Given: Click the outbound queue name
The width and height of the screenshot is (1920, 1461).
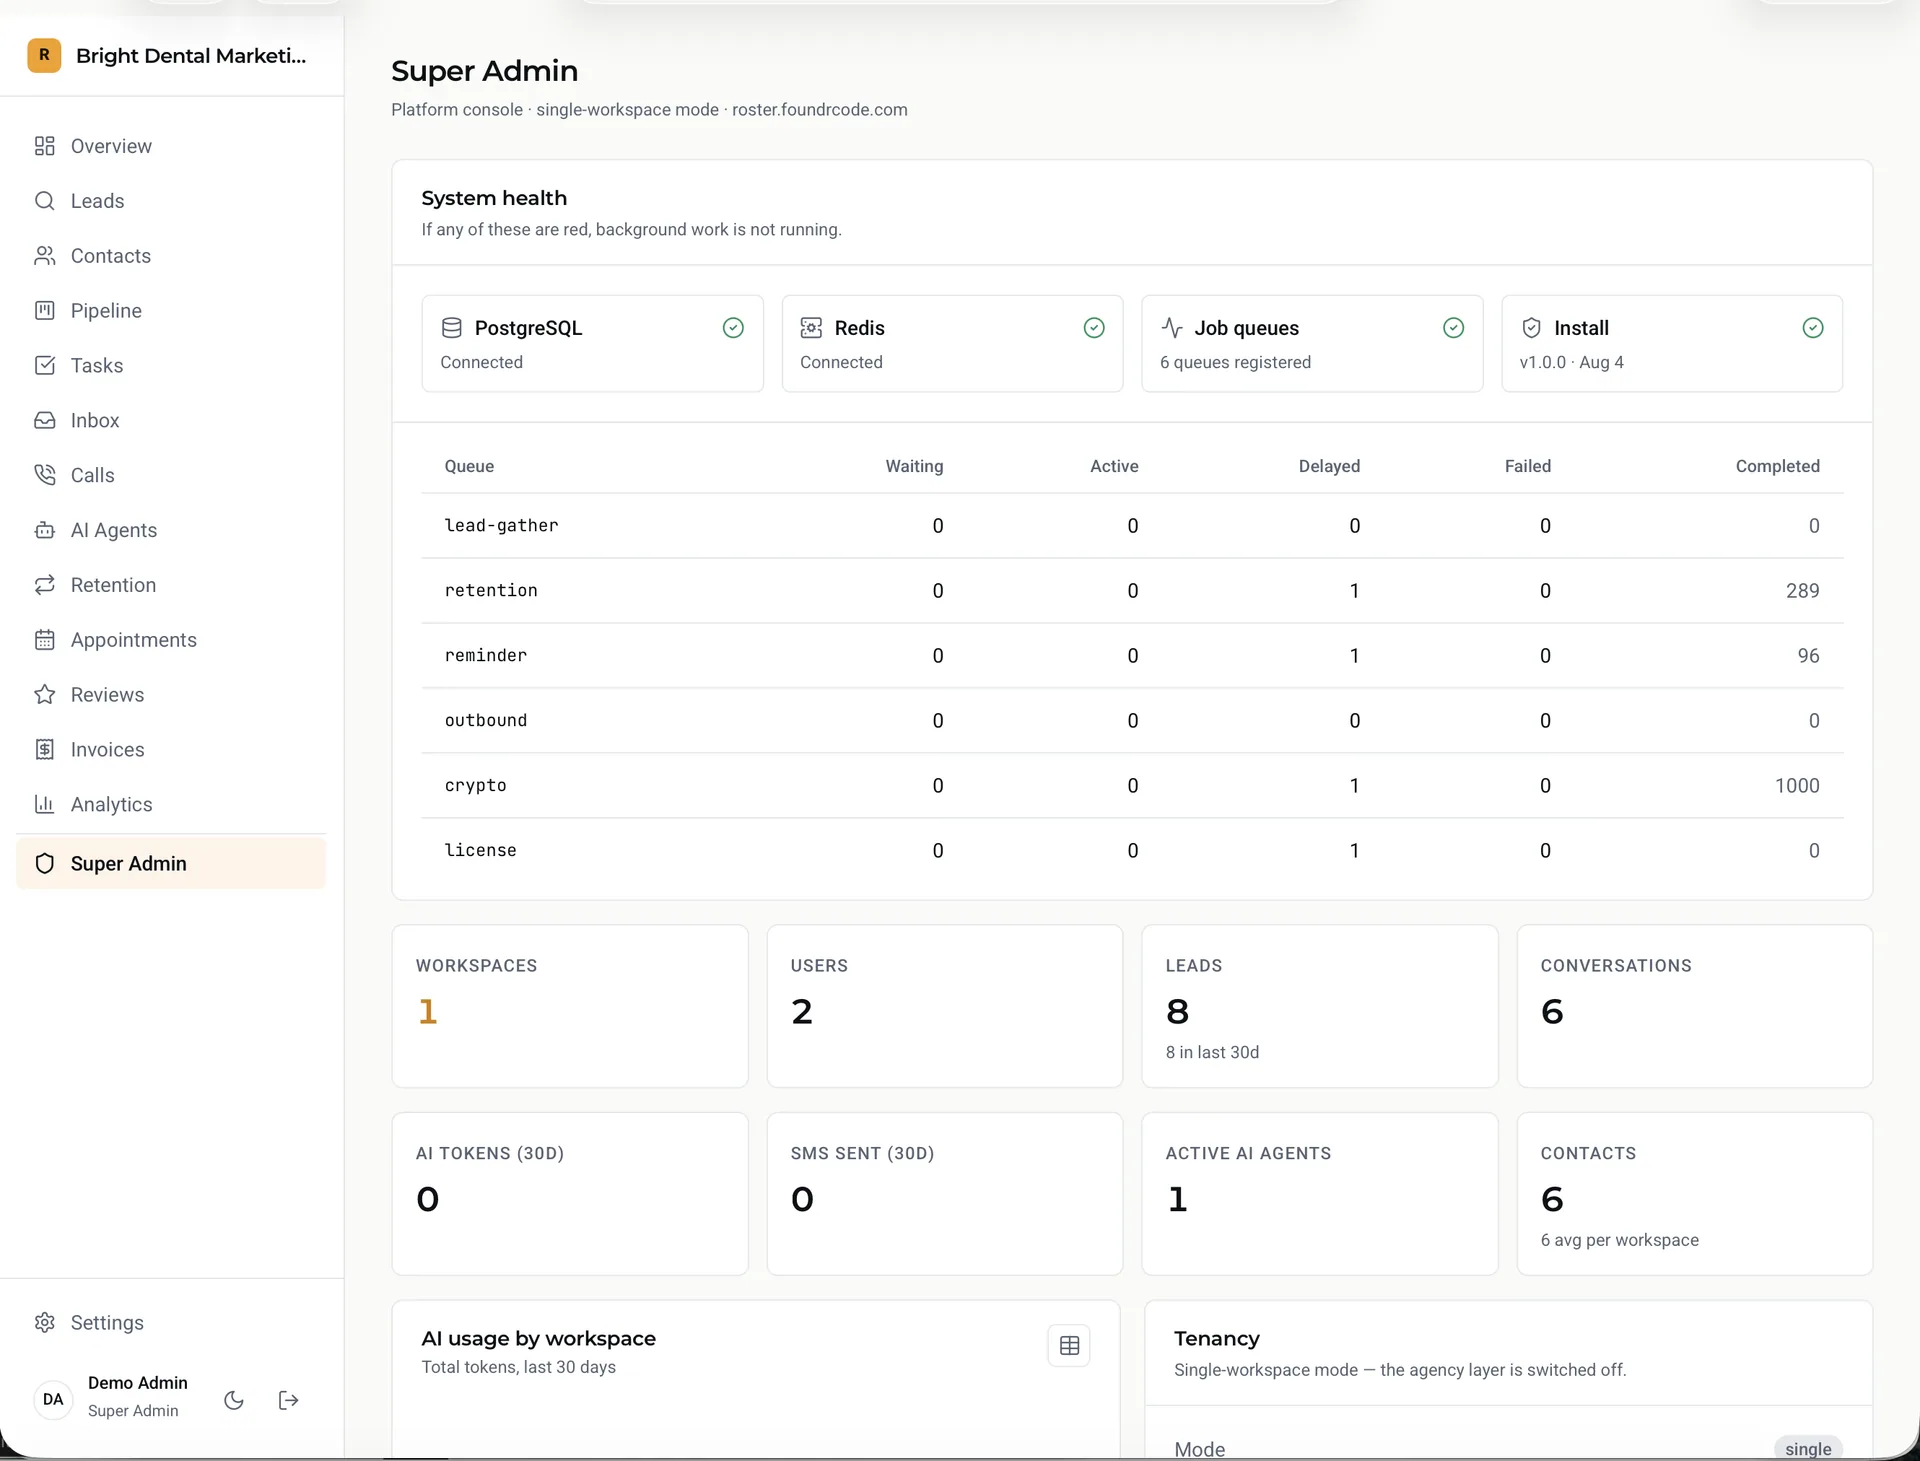Looking at the screenshot, I should click(485, 720).
